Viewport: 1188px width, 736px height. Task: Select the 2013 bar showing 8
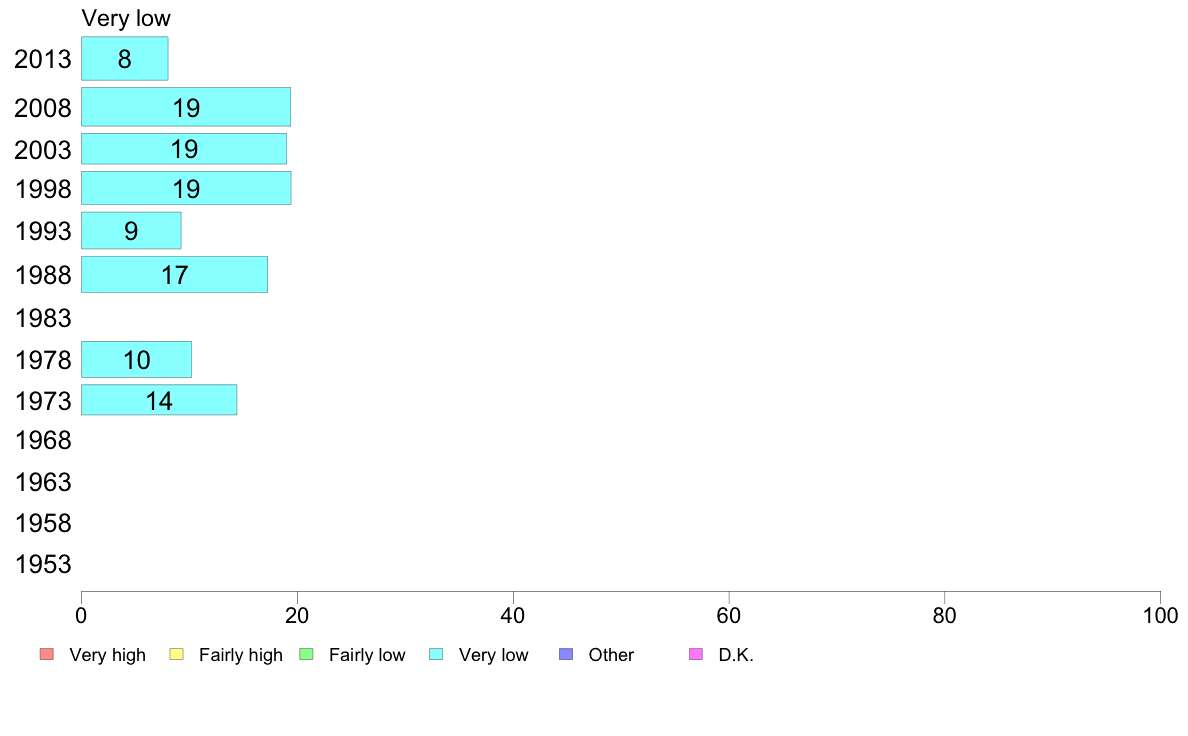click(x=125, y=58)
